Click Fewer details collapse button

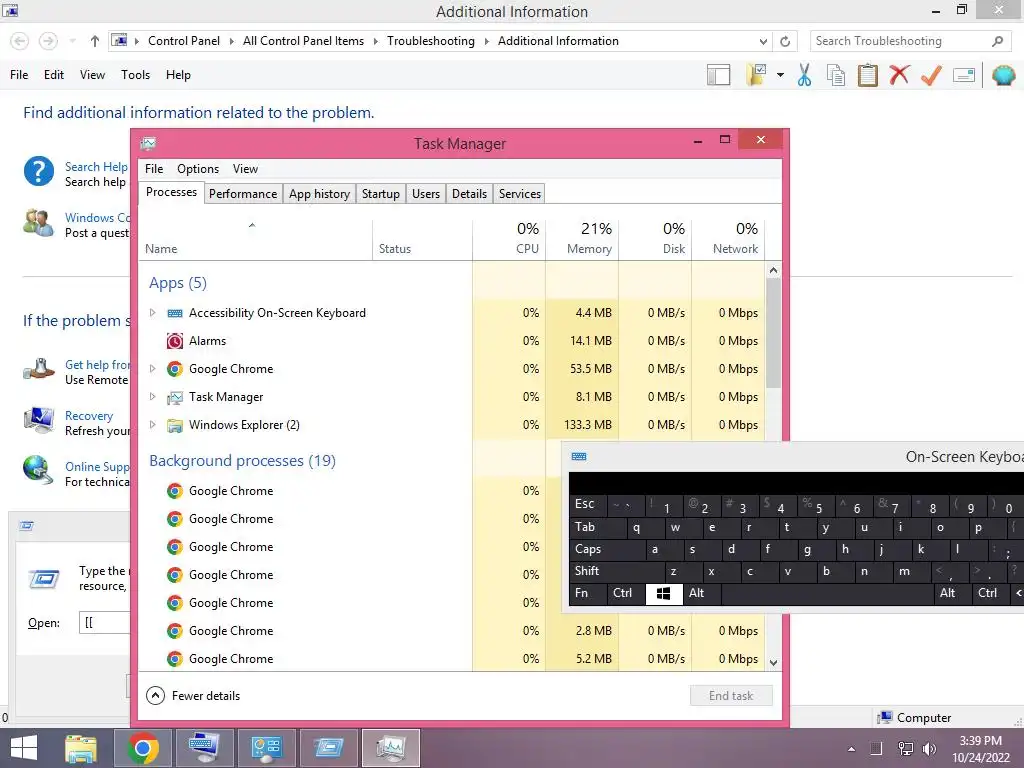193,696
